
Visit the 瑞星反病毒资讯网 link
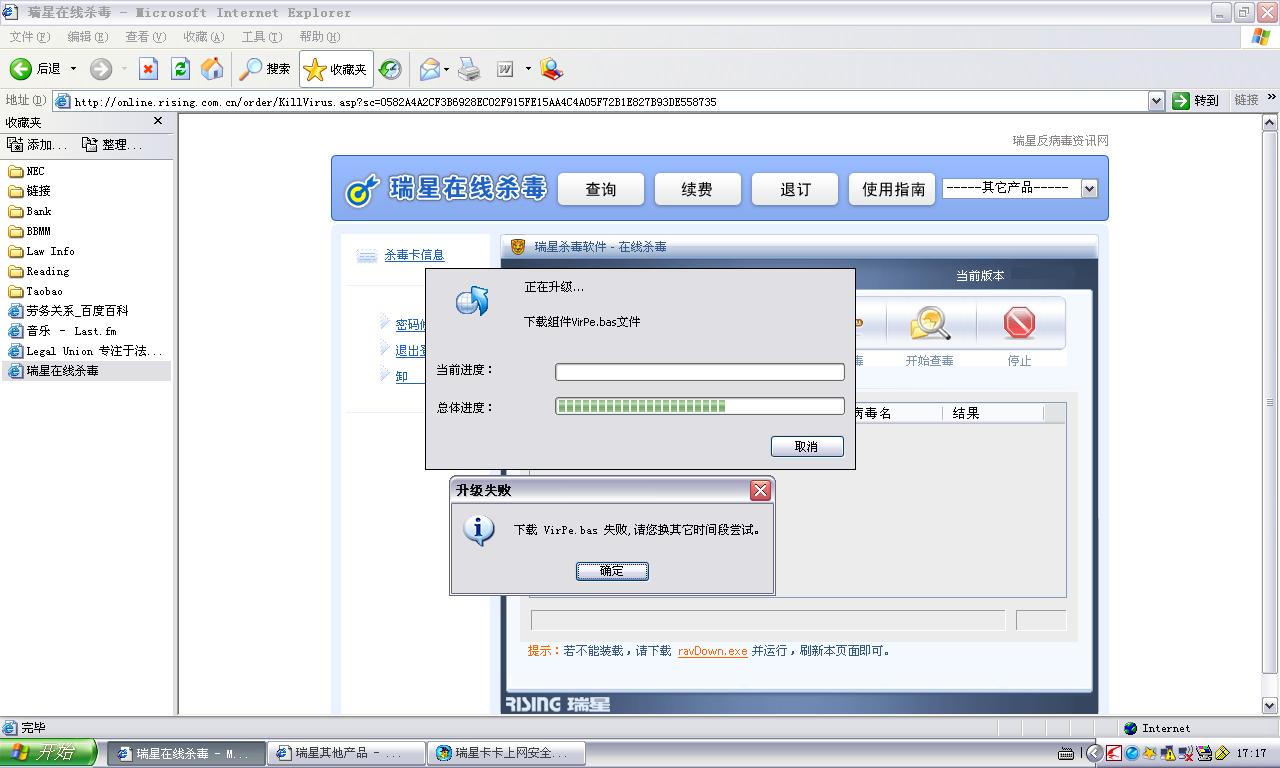(x=1060, y=140)
